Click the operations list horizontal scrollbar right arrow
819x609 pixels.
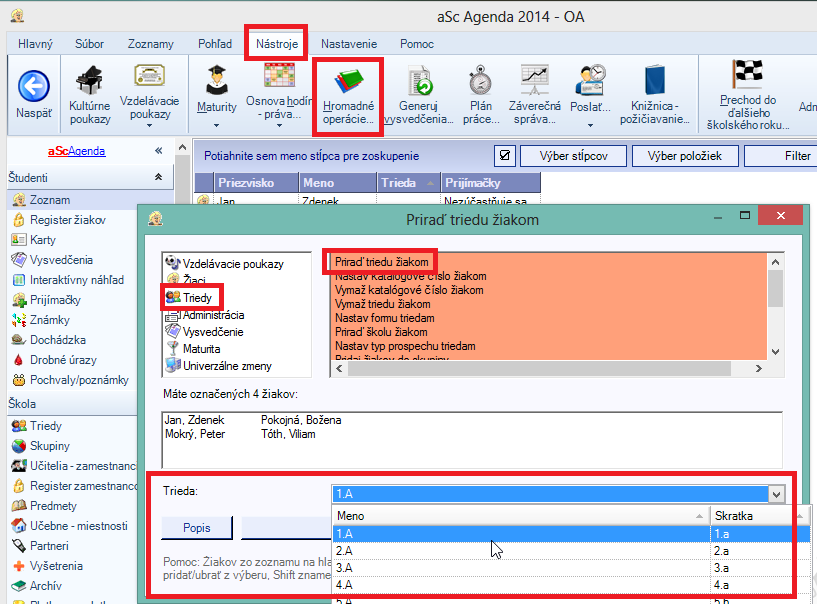point(758,369)
